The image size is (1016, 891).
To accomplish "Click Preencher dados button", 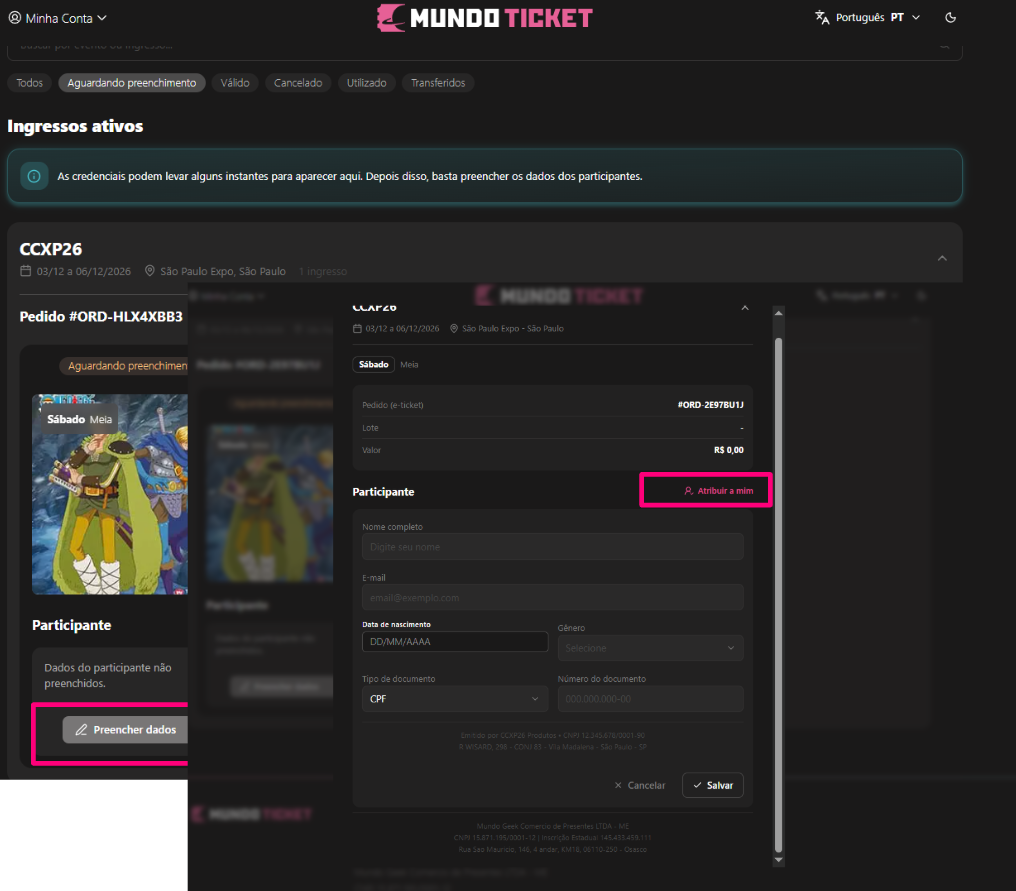I will [x=126, y=730].
